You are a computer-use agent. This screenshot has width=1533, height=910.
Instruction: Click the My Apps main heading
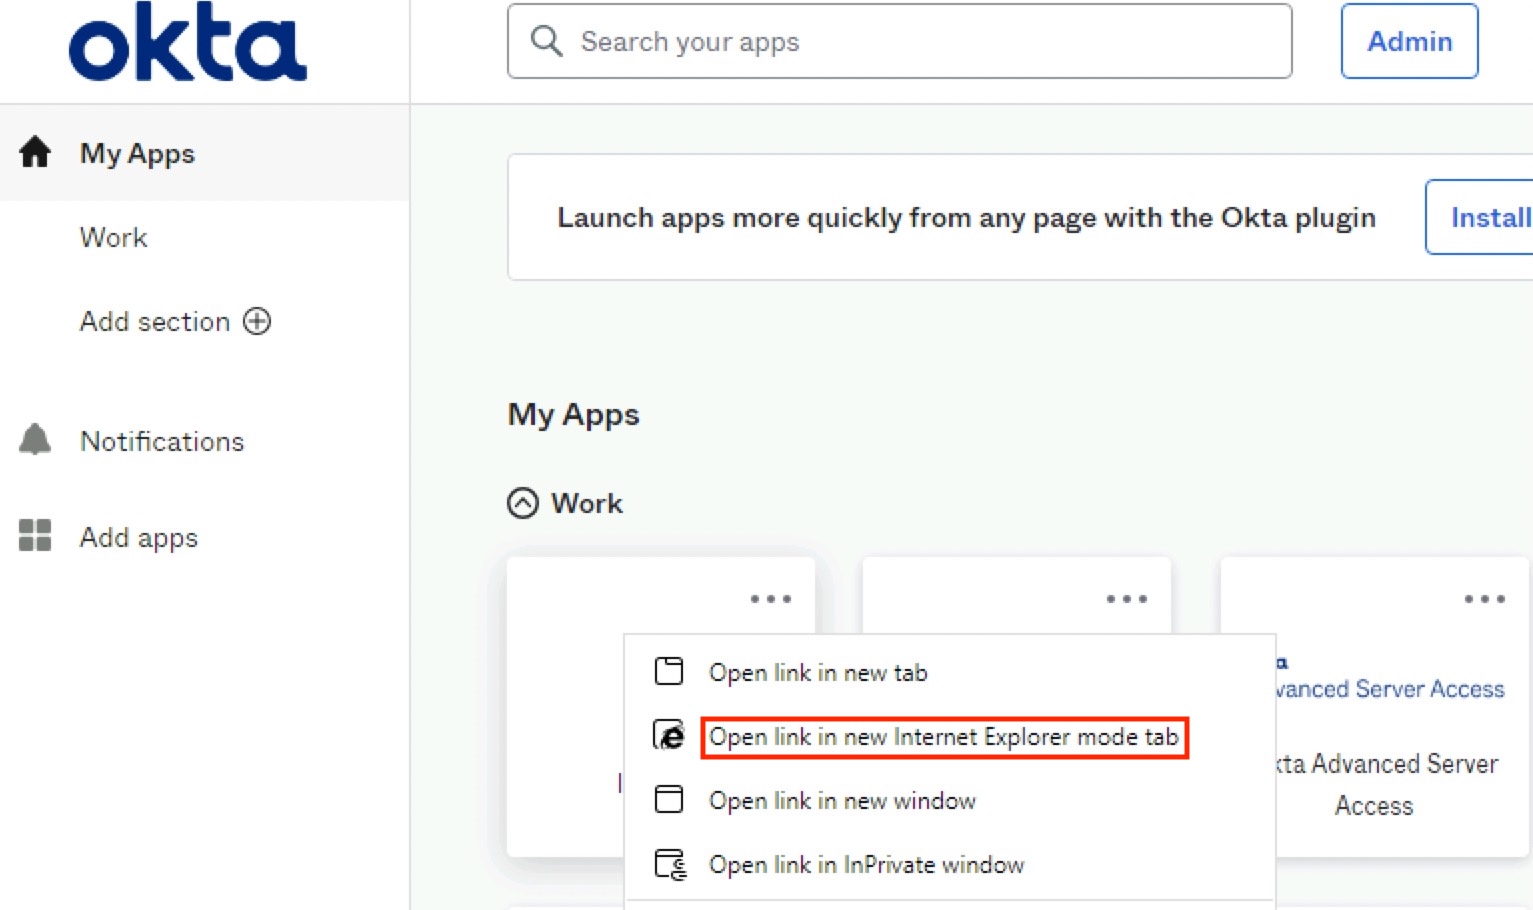click(x=573, y=414)
